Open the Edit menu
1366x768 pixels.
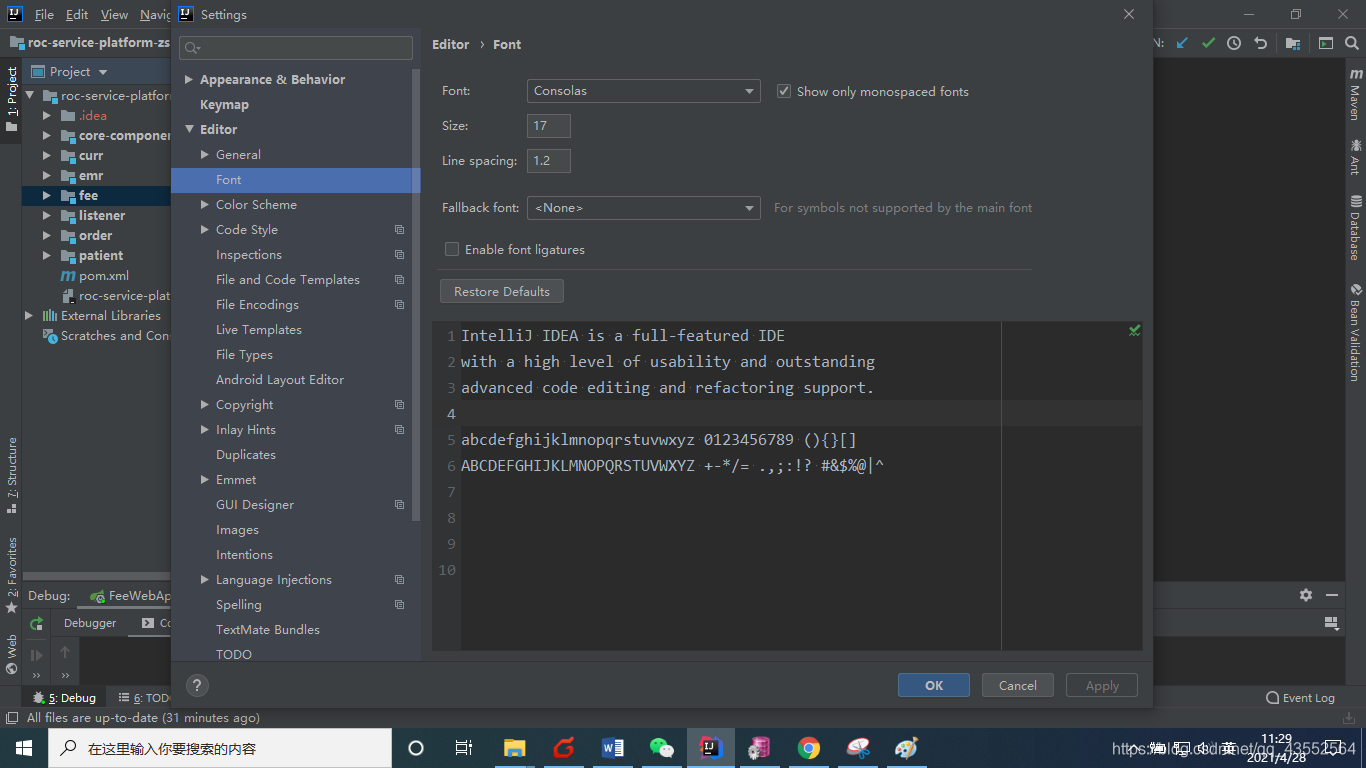click(77, 15)
